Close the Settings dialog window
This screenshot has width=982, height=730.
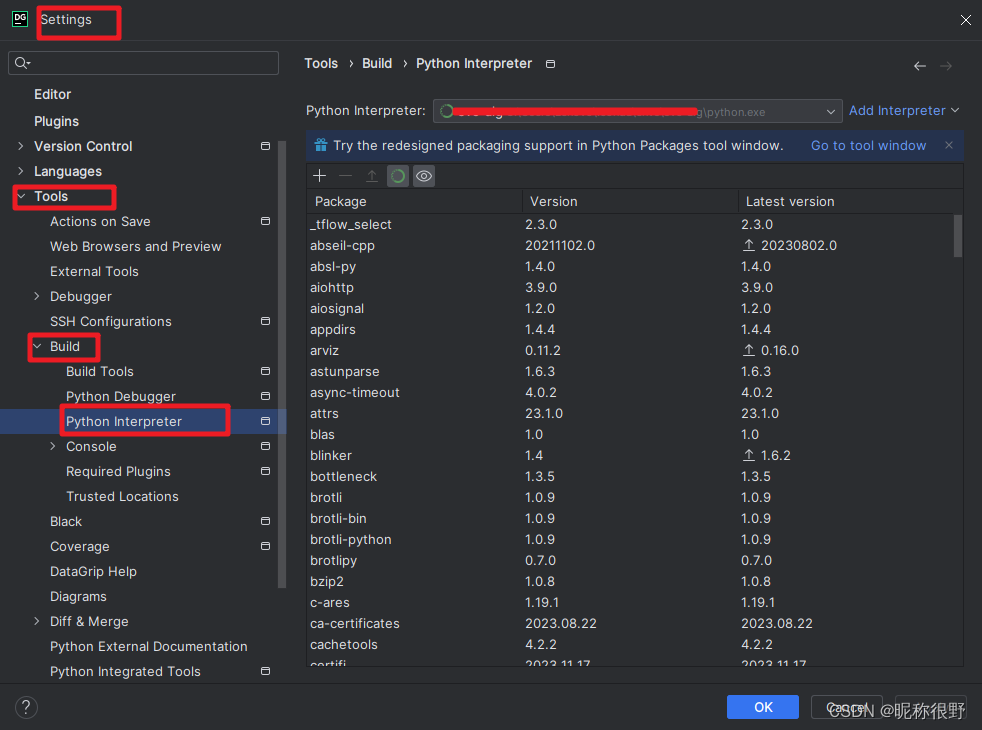[x=965, y=20]
